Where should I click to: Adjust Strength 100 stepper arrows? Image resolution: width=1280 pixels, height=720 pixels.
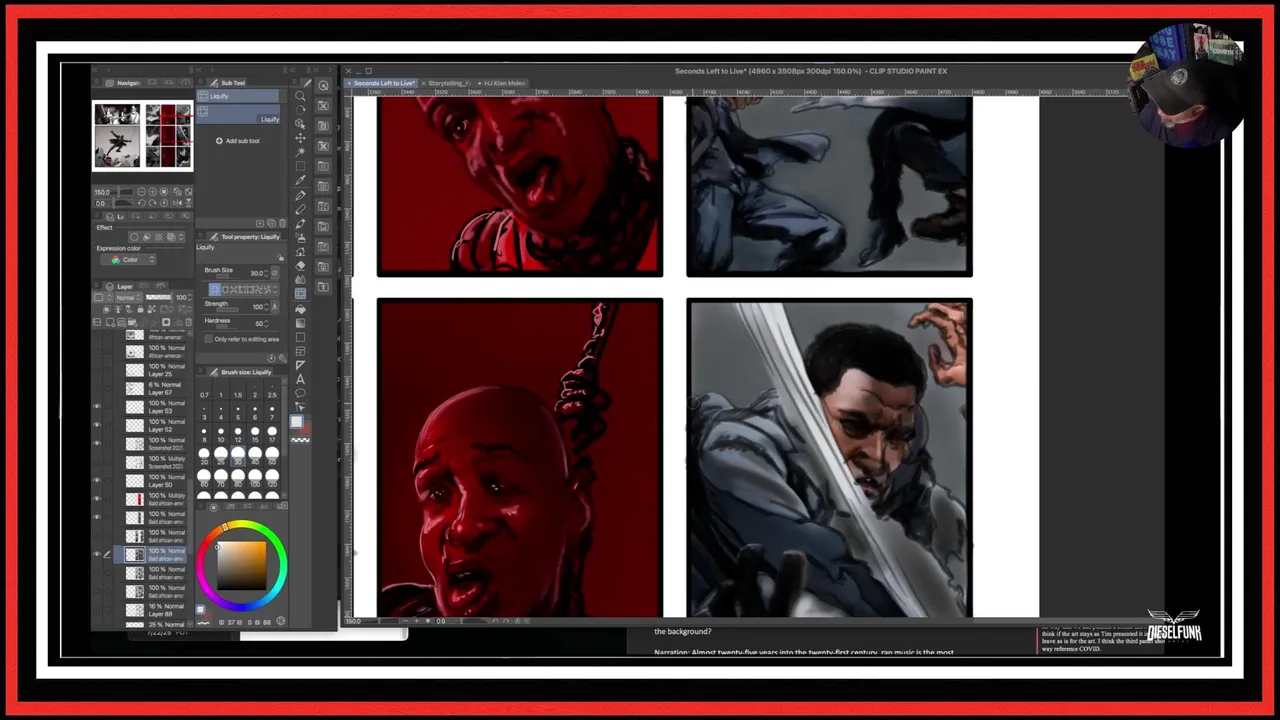[x=266, y=306]
